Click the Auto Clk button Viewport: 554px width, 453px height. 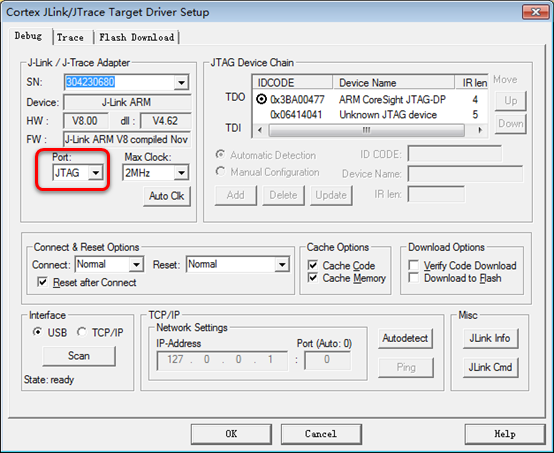tap(167, 196)
